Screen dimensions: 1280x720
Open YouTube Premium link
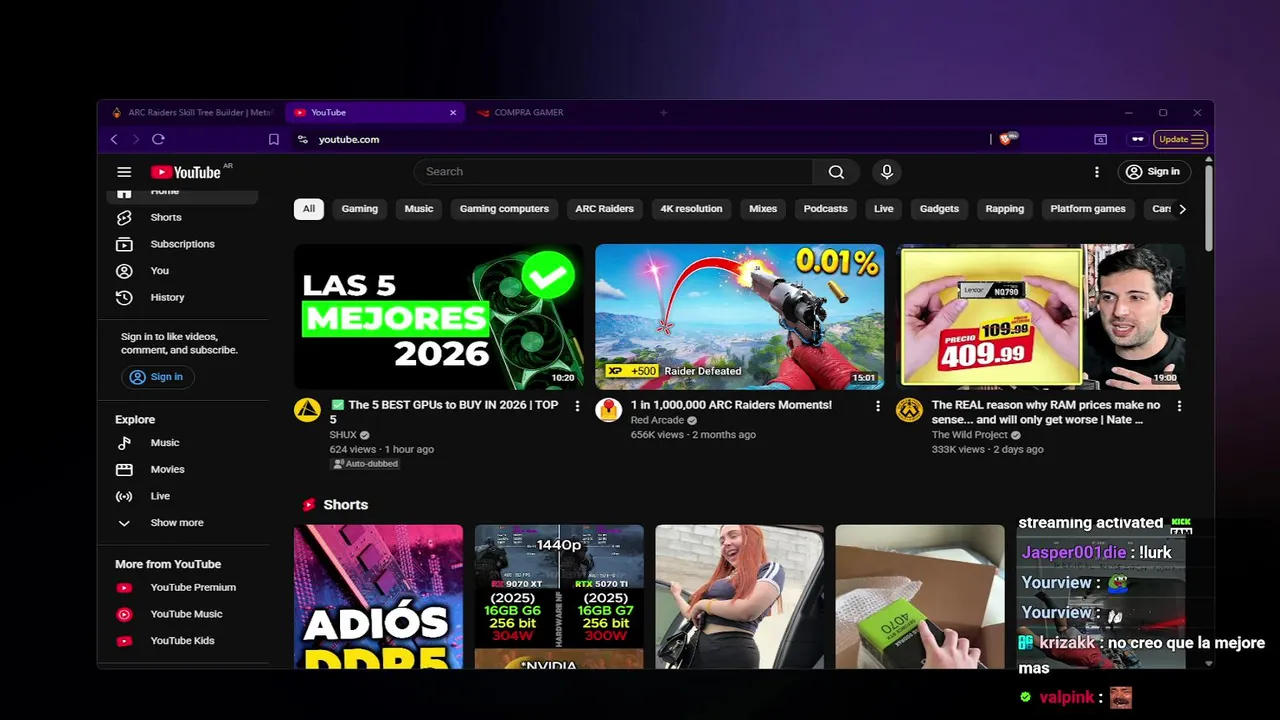pos(182,587)
